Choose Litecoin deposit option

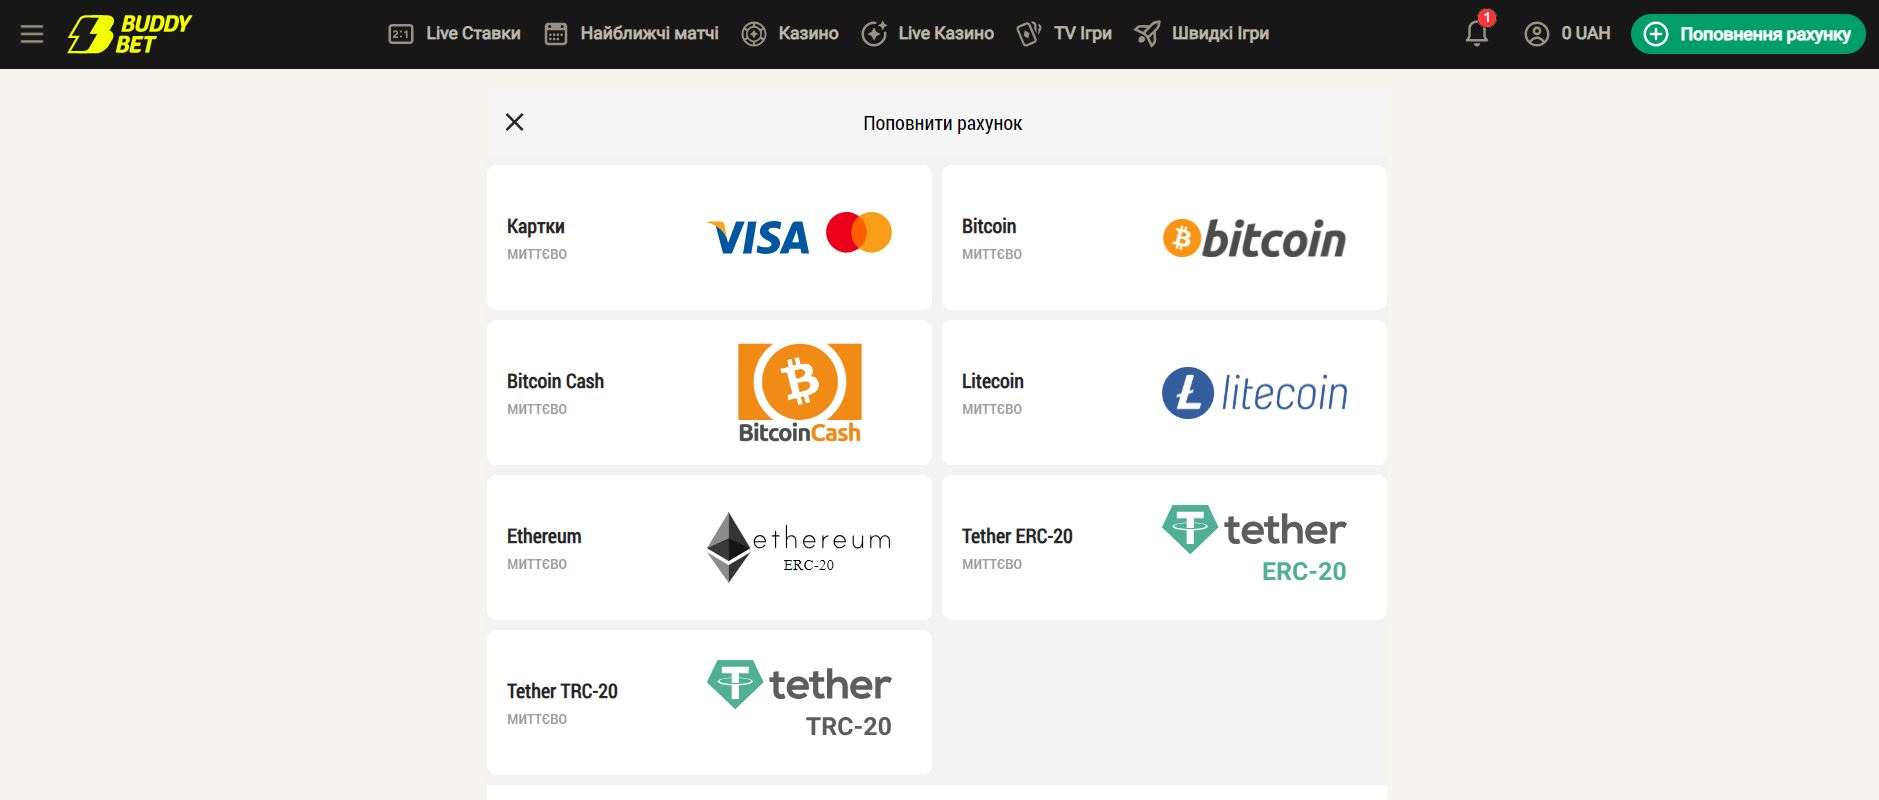pyautogui.click(x=1164, y=393)
